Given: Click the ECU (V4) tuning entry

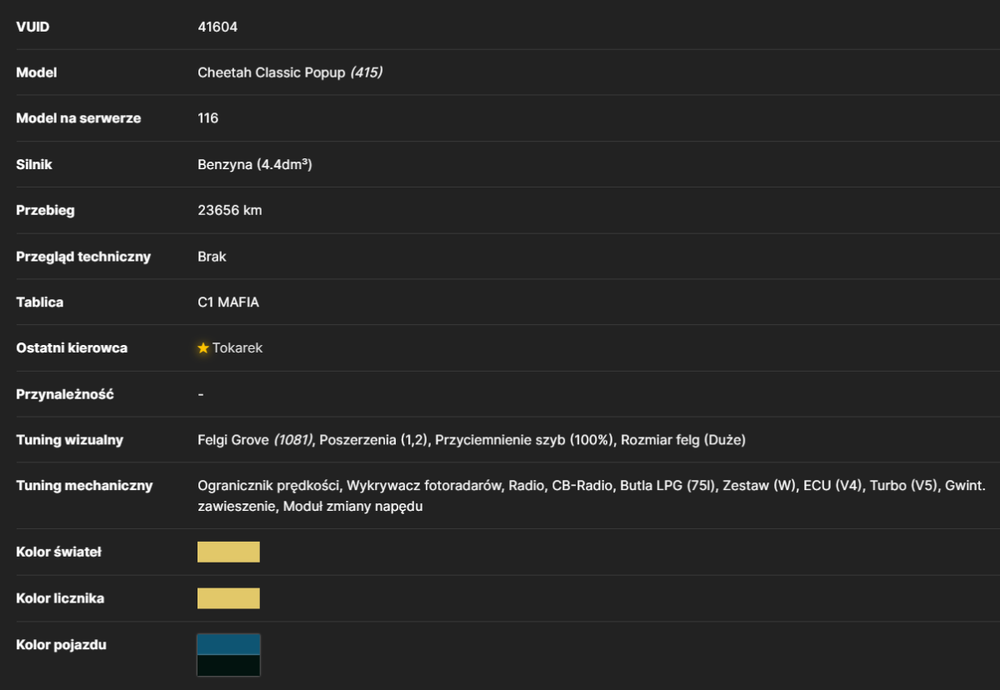Looking at the screenshot, I should [833, 485].
